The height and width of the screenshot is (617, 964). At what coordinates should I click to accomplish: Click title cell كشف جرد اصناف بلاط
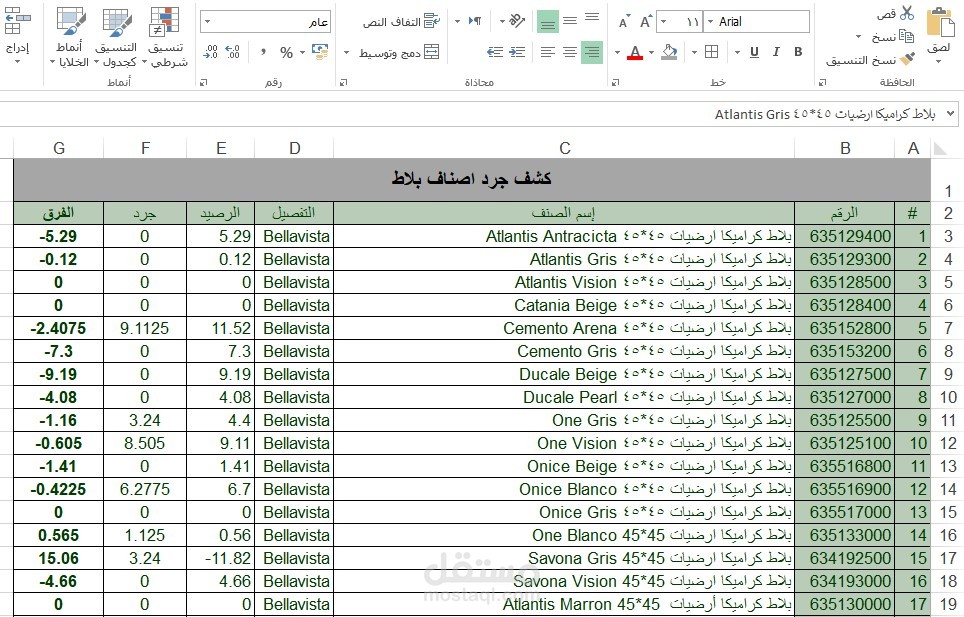472,179
